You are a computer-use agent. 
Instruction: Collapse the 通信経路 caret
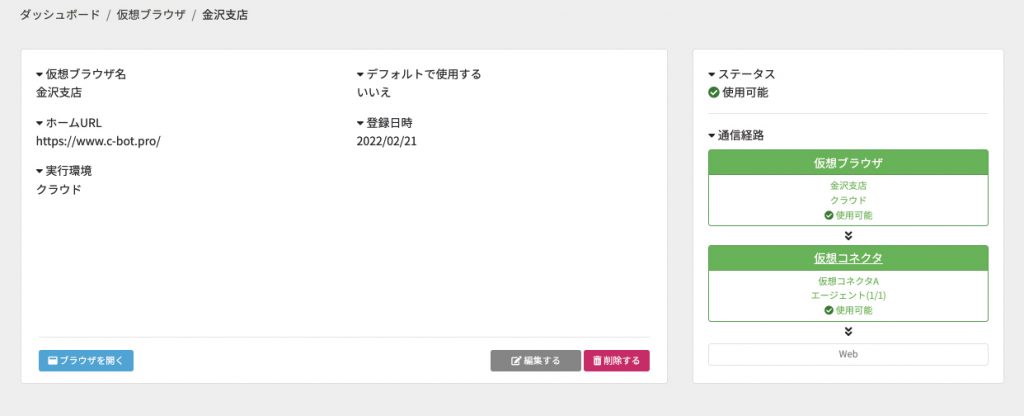tap(712, 136)
